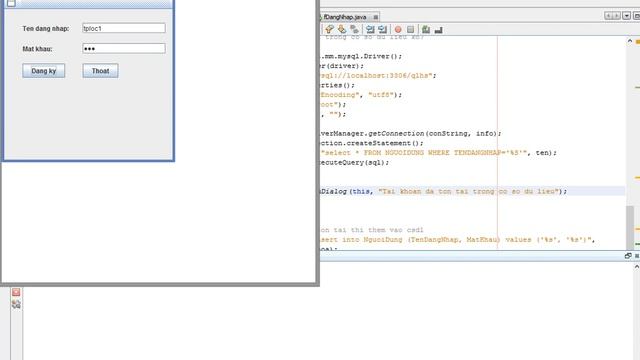The height and width of the screenshot is (360, 640).
Task: Start macro recording with the red circle
Action: [x=398, y=29]
